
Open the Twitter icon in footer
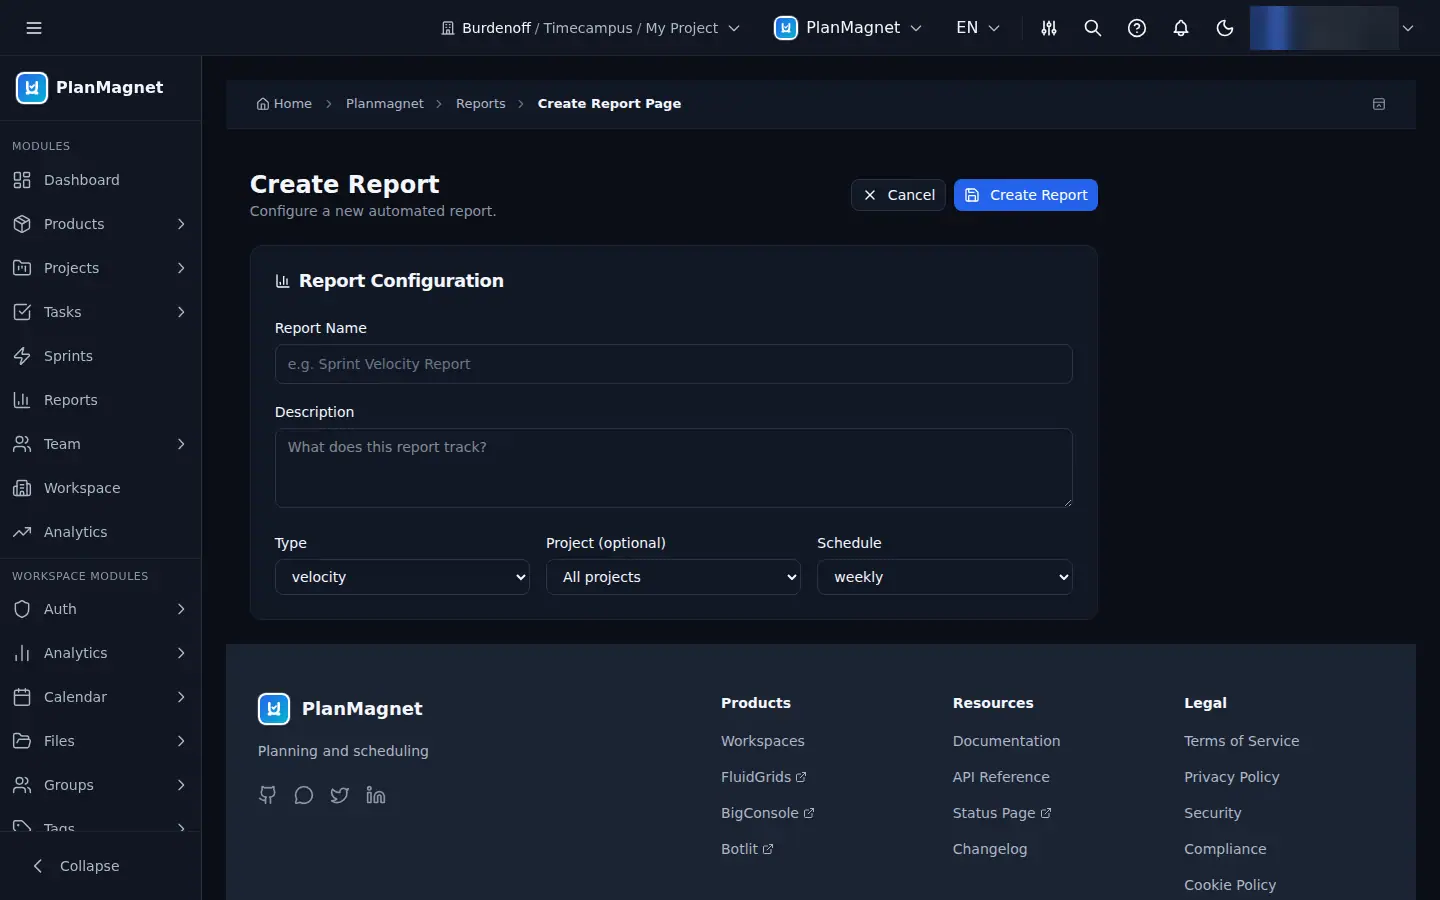[340, 795]
